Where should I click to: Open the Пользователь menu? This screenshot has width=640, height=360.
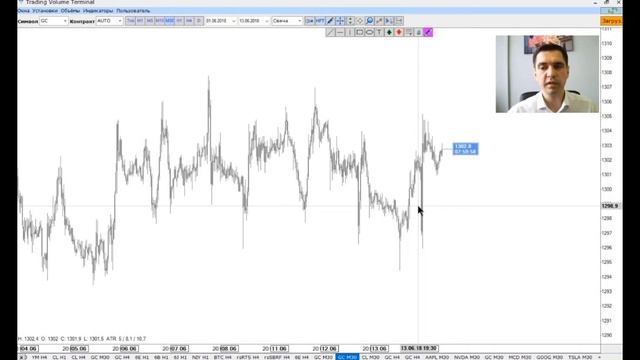tap(133, 11)
